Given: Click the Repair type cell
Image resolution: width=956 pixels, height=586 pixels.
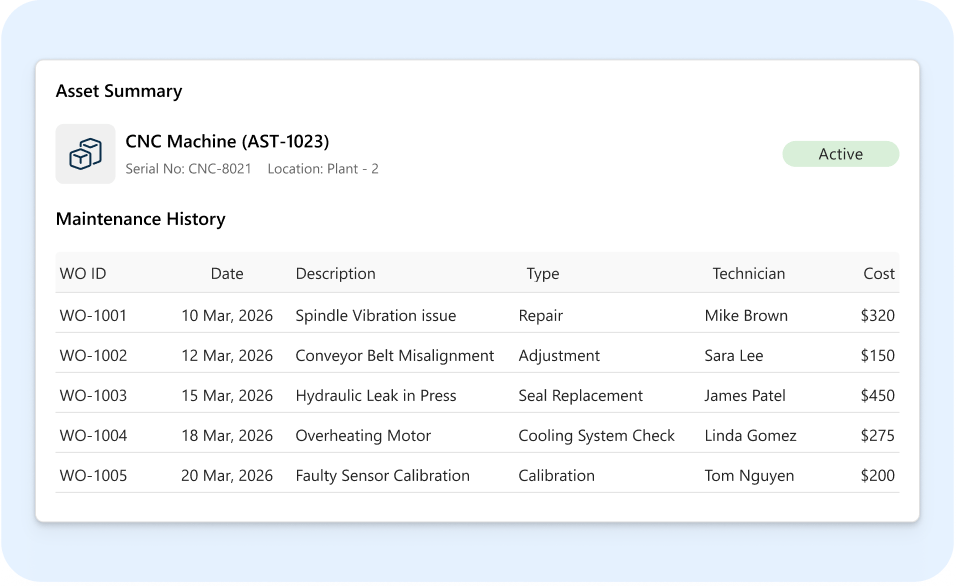Looking at the screenshot, I should tap(540, 316).
